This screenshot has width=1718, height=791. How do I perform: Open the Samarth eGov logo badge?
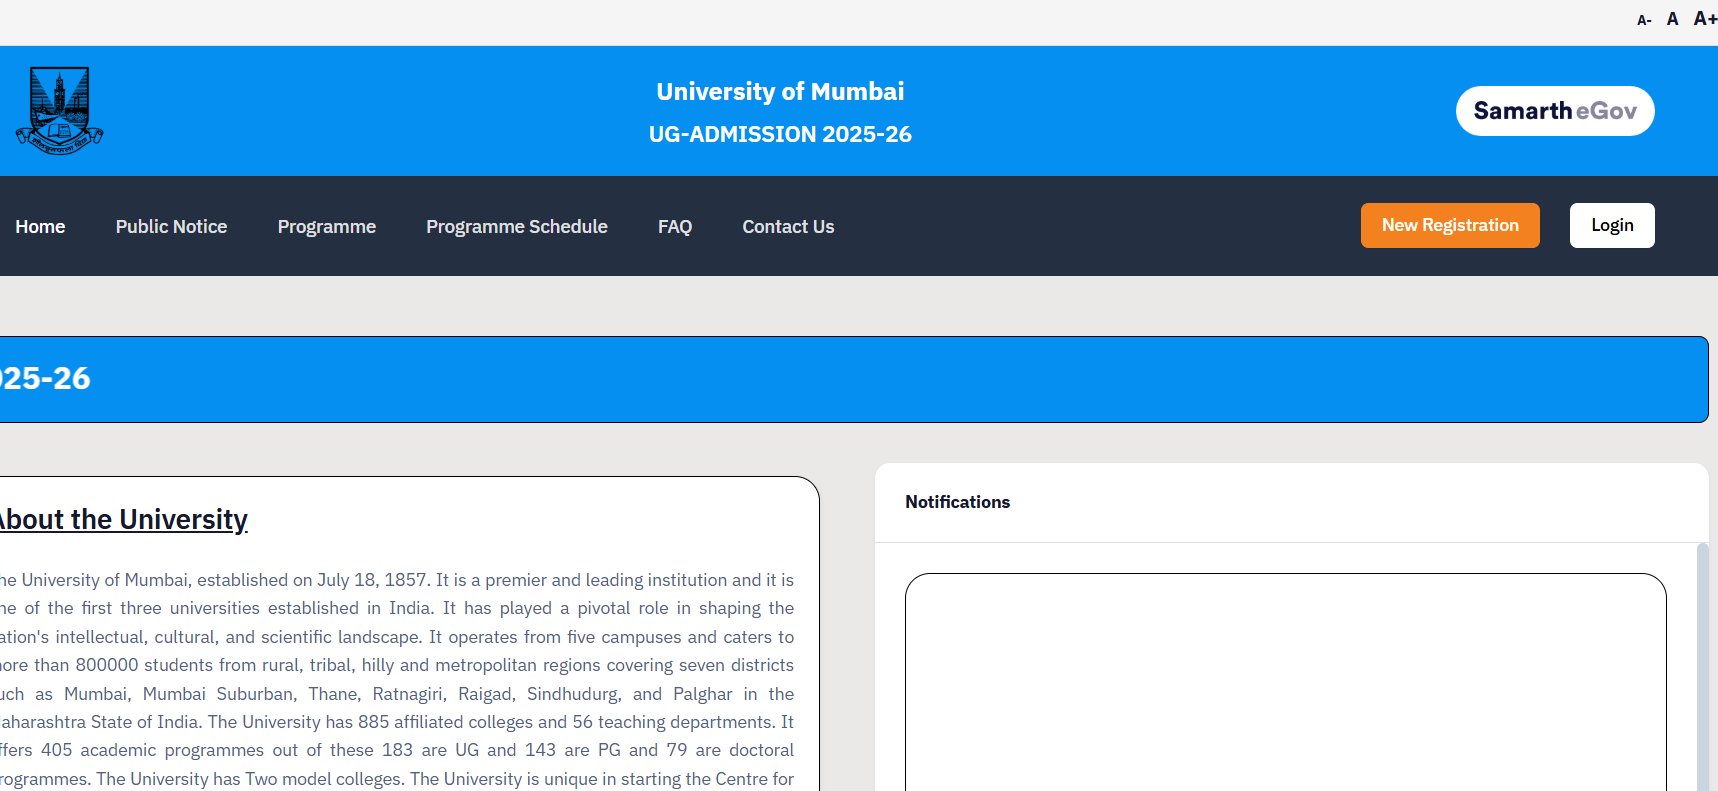[x=1554, y=111]
